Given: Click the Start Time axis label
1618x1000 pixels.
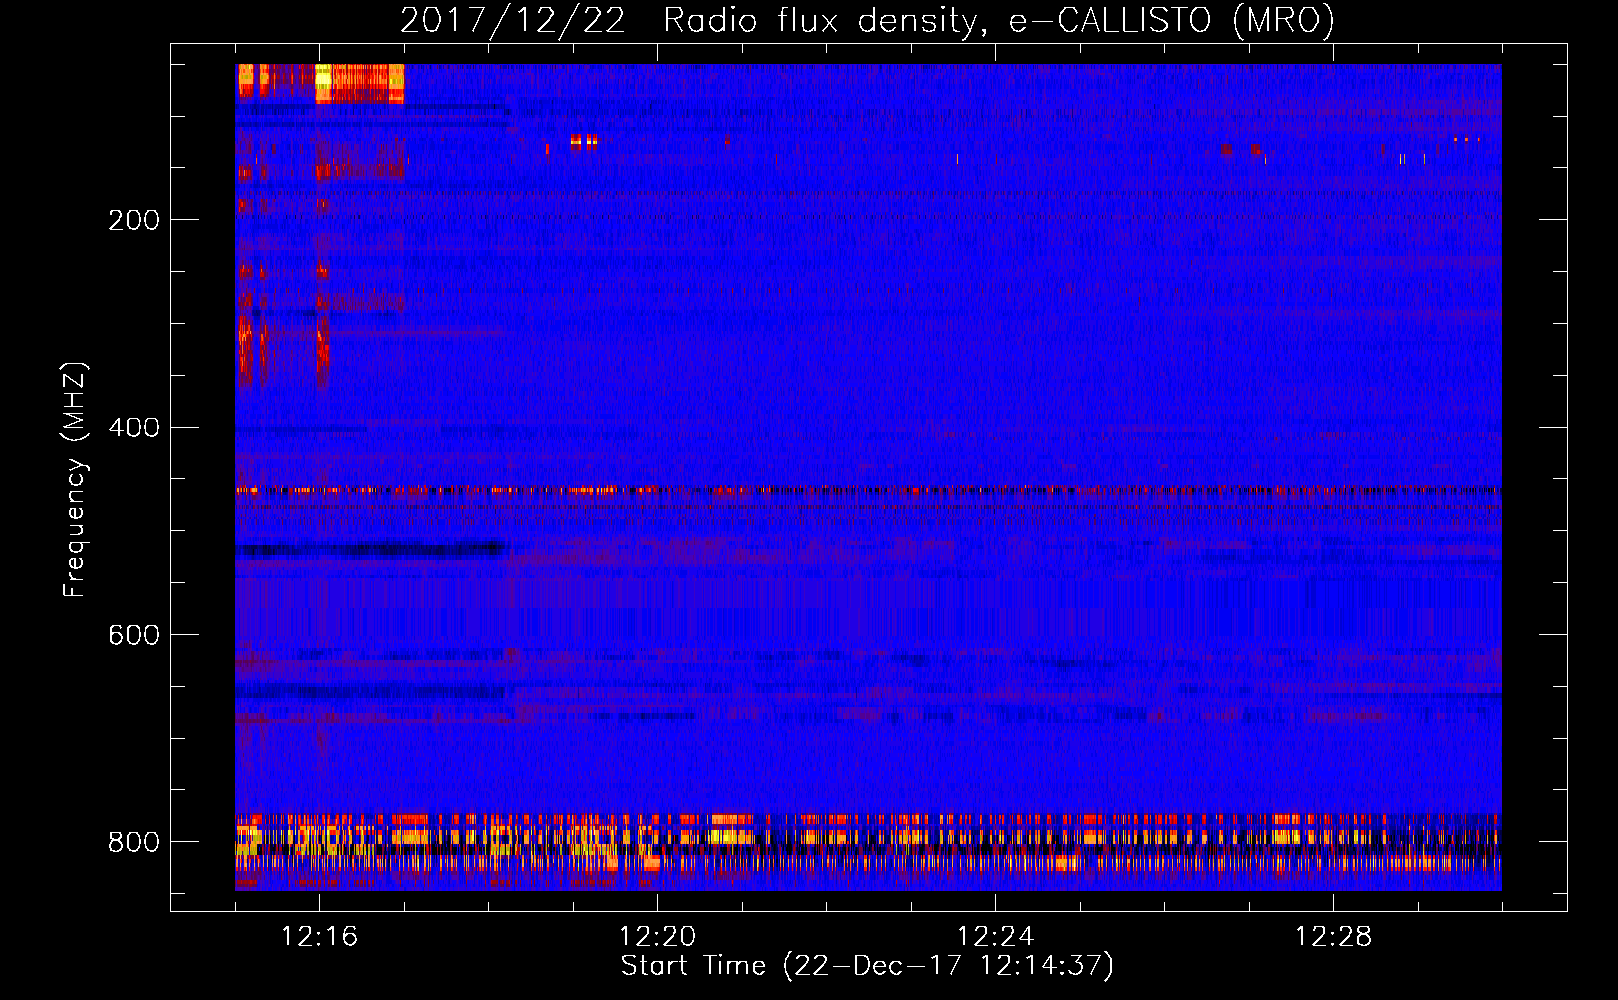Looking at the screenshot, I should coord(867,966).
